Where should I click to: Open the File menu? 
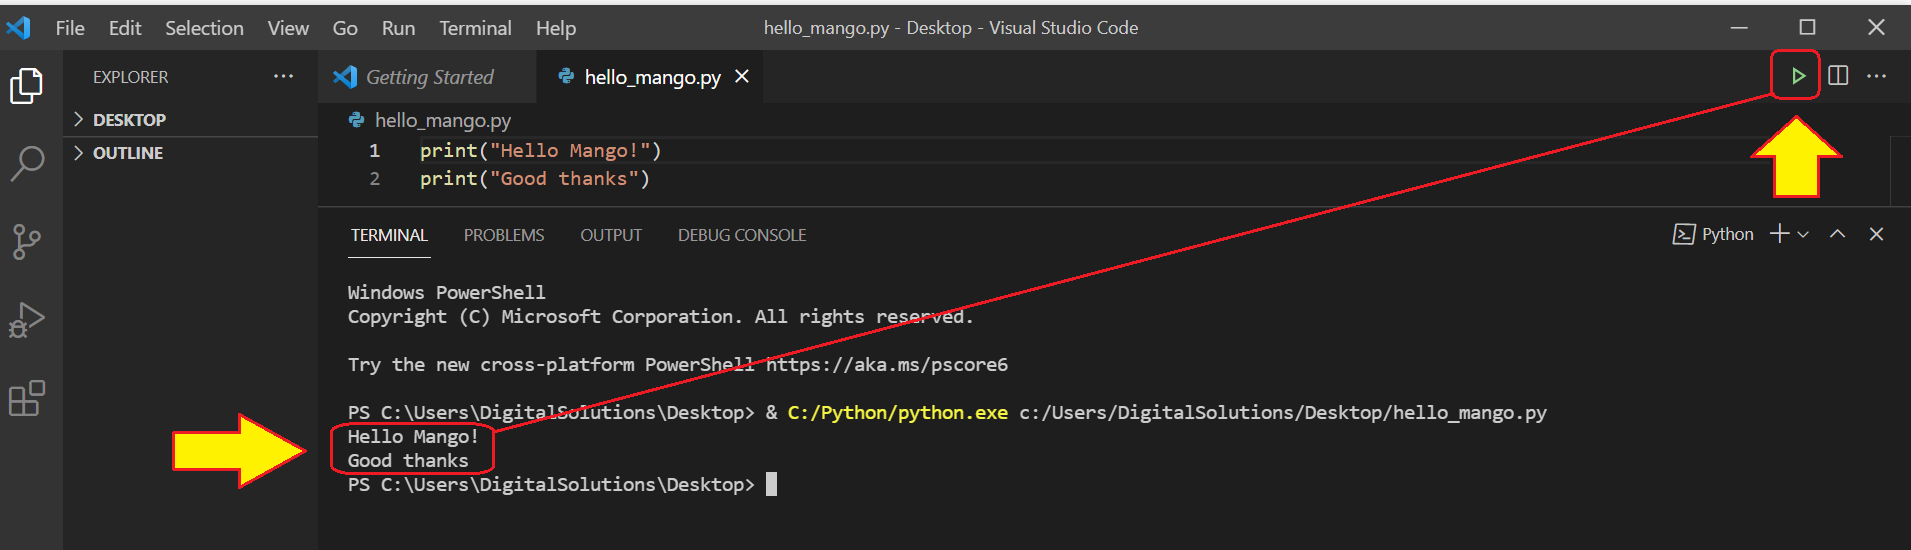point(70,28)
